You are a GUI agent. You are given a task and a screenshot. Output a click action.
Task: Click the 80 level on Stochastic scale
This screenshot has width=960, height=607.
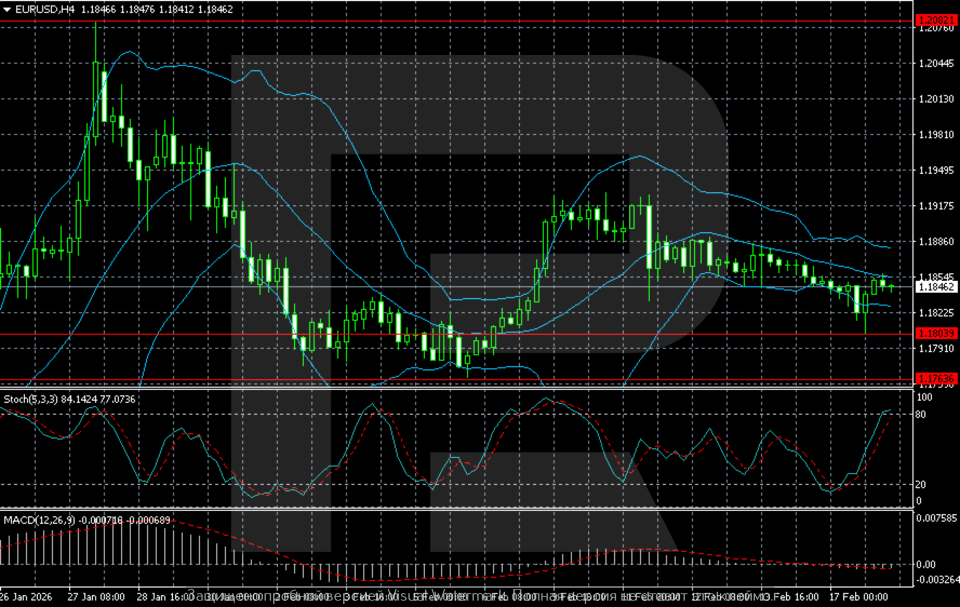click(922, 414)
